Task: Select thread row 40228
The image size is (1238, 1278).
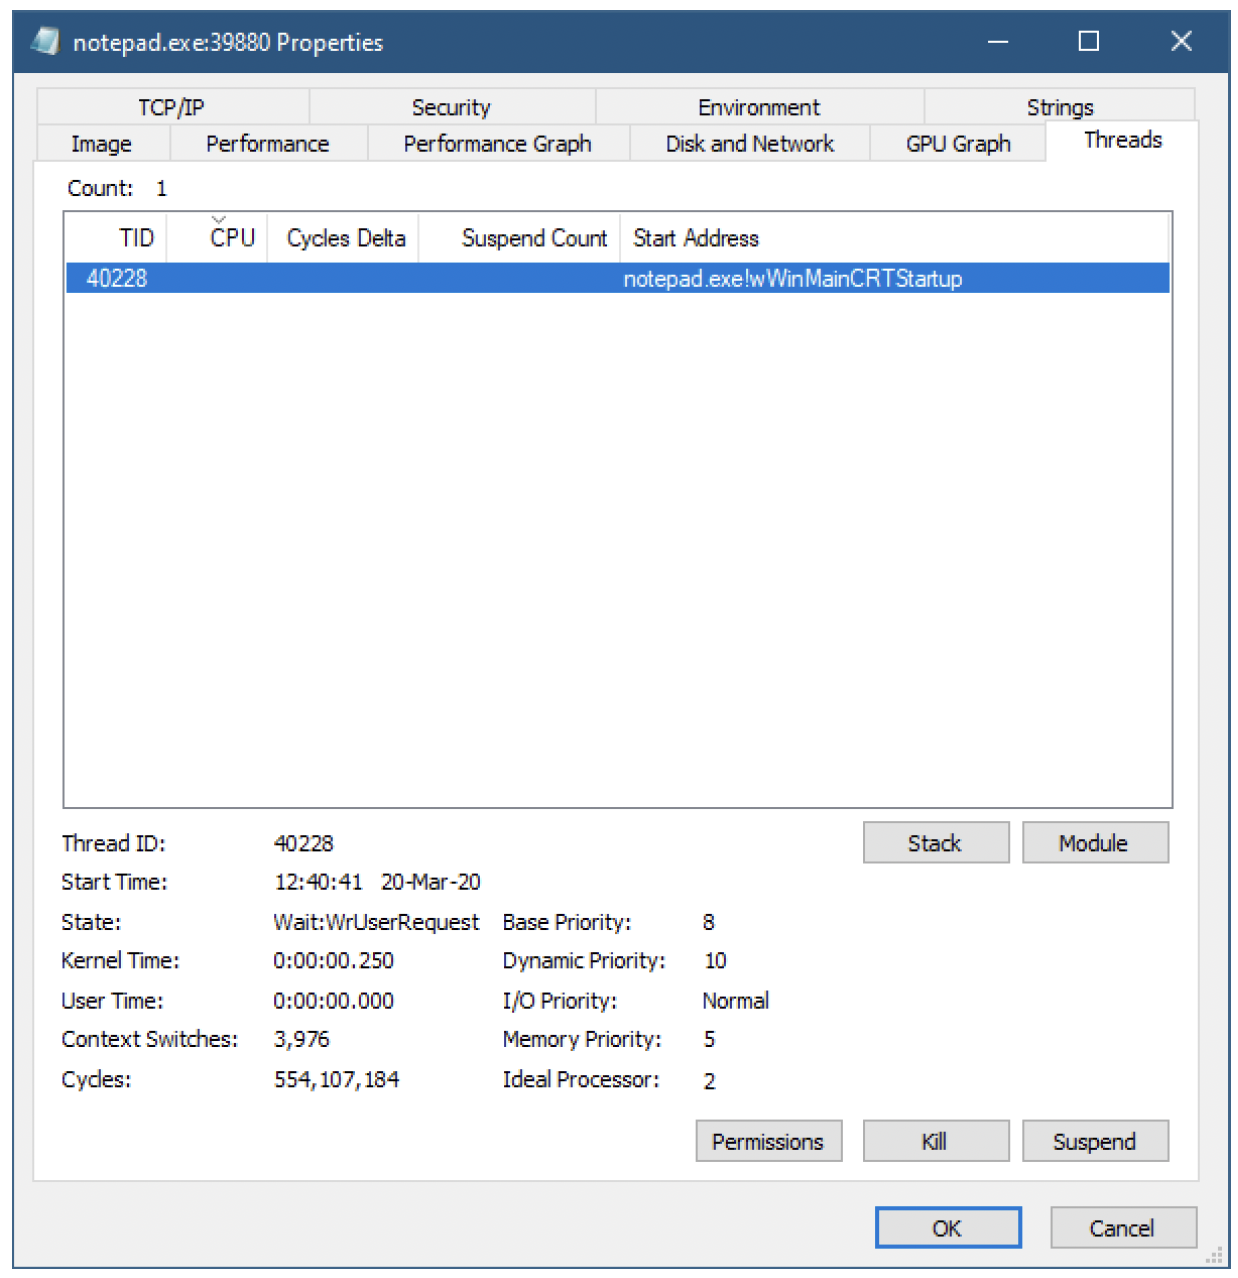Action: 618,278
